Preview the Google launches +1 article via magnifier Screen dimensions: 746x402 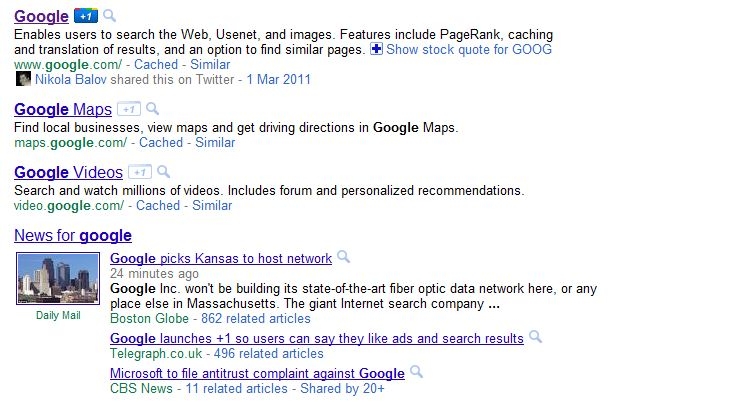pyautogui.click(x=535, y=337)
